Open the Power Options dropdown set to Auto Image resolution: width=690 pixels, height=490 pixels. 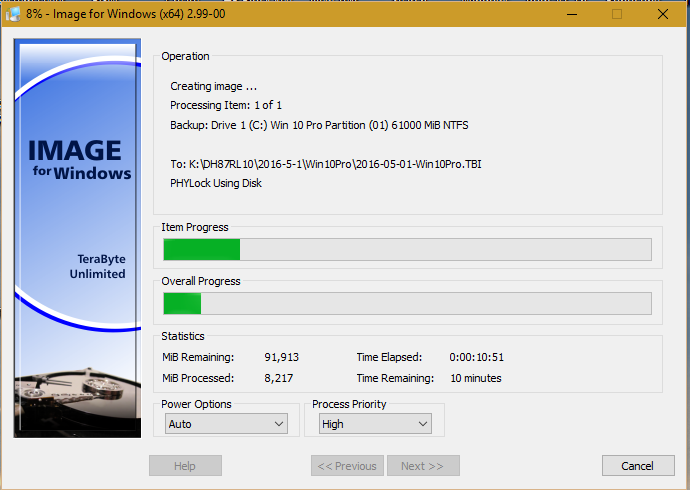coord(227,424)
